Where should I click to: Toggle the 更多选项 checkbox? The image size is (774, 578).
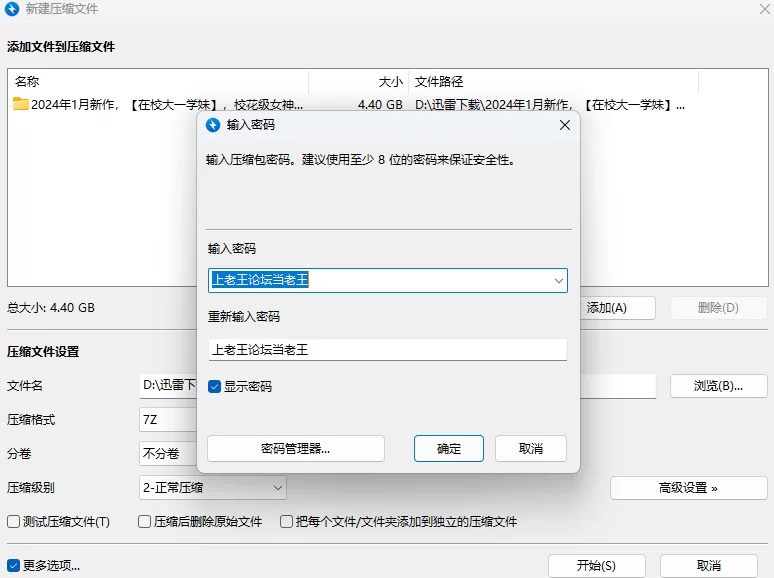(x=14, y=566)
